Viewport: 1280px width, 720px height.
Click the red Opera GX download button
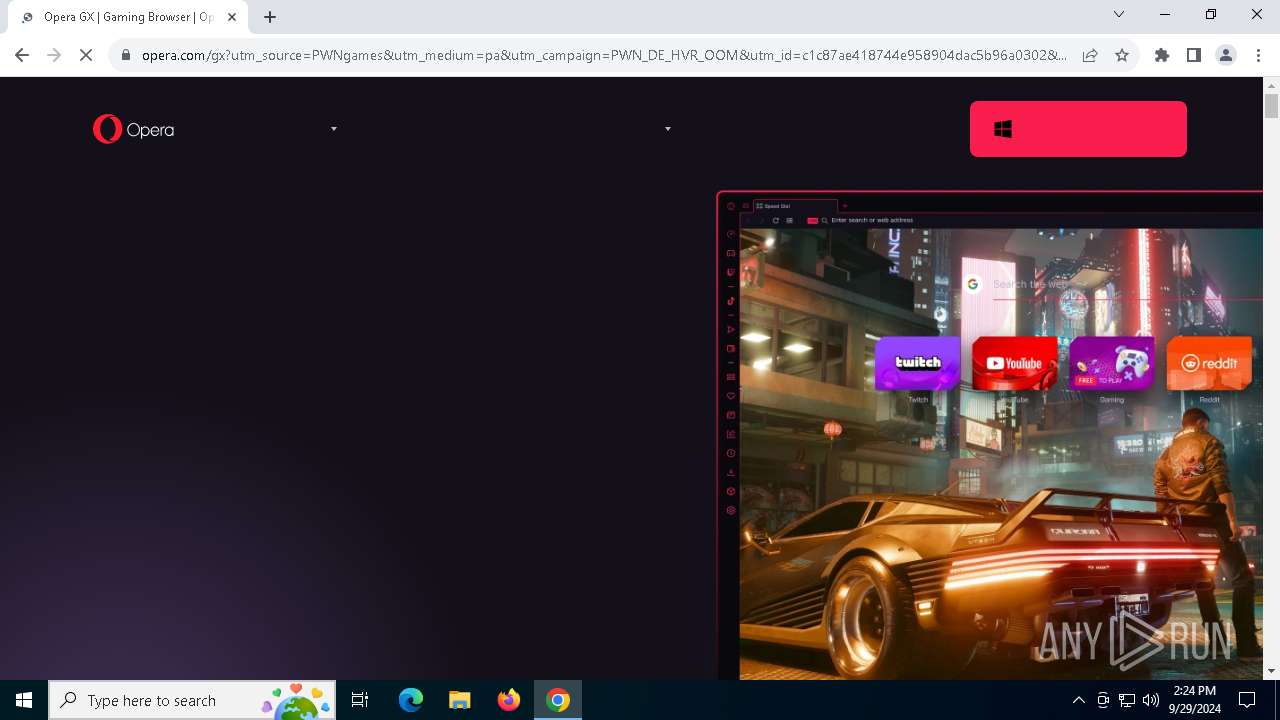click(x=1078, y=129)
